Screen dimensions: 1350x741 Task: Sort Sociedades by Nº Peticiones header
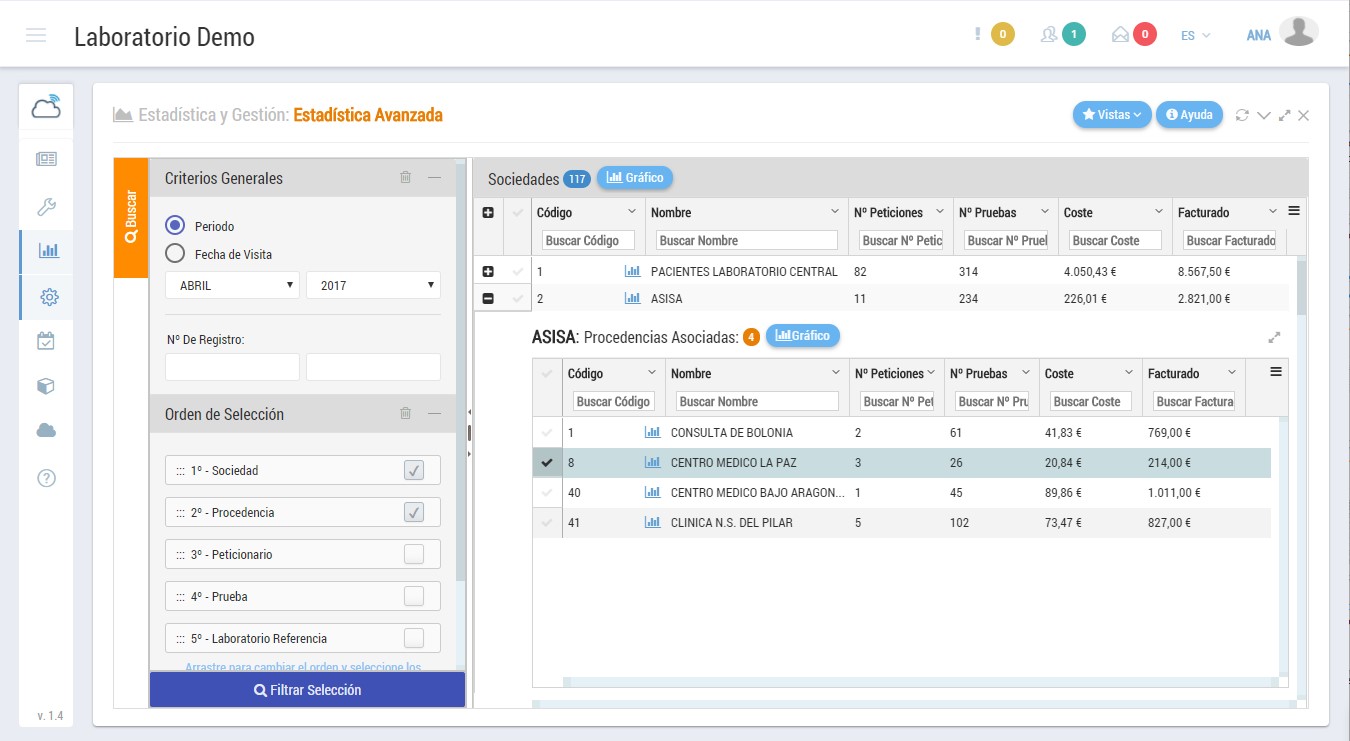point(888,212)
